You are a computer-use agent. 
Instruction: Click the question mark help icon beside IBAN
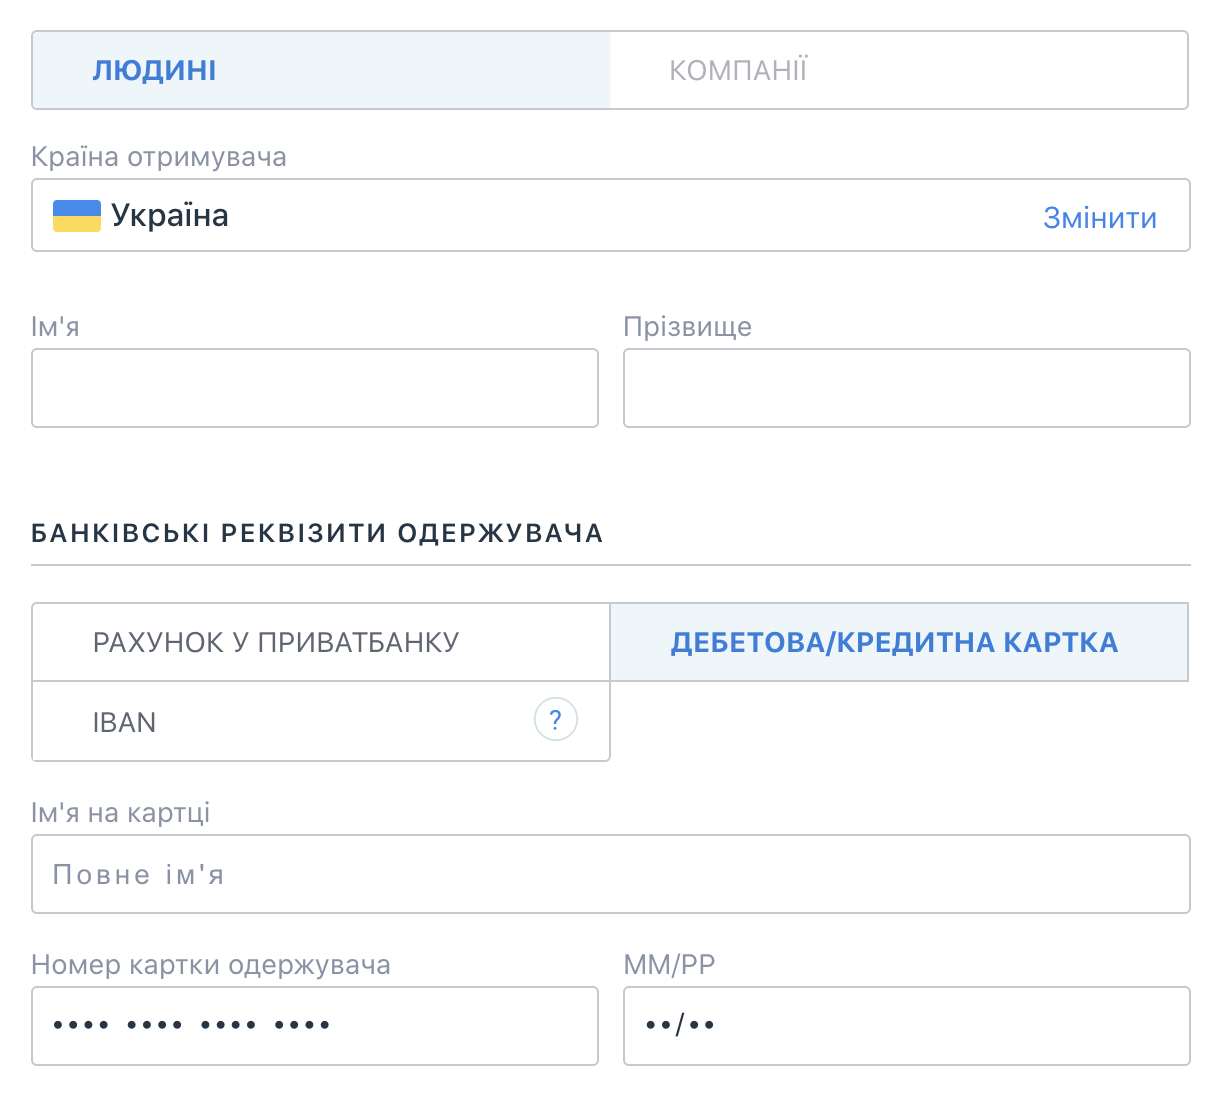(x=556, y=719)
